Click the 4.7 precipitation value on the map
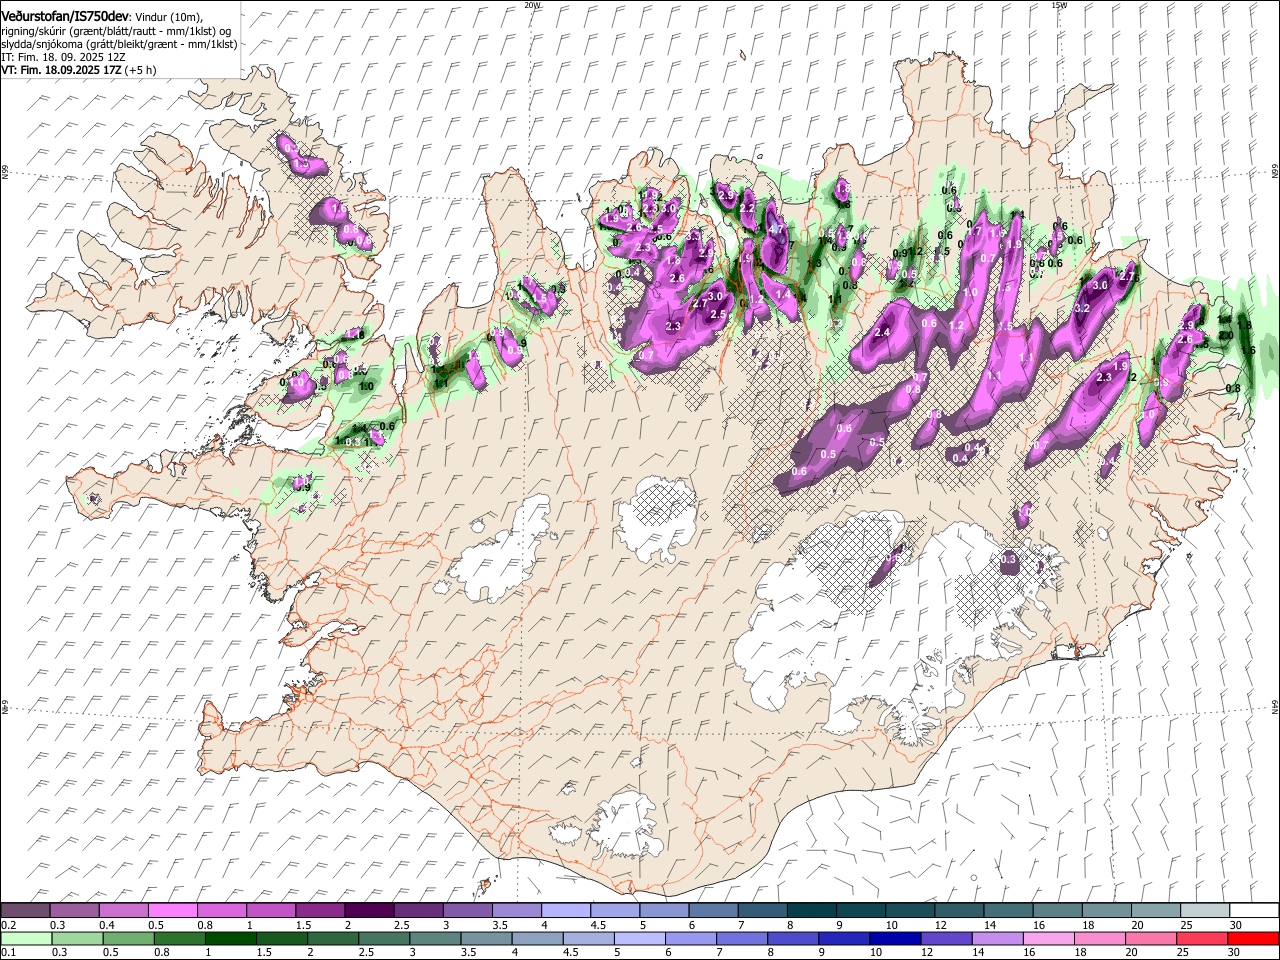The image size is (1280, 960). pos(775,229)
